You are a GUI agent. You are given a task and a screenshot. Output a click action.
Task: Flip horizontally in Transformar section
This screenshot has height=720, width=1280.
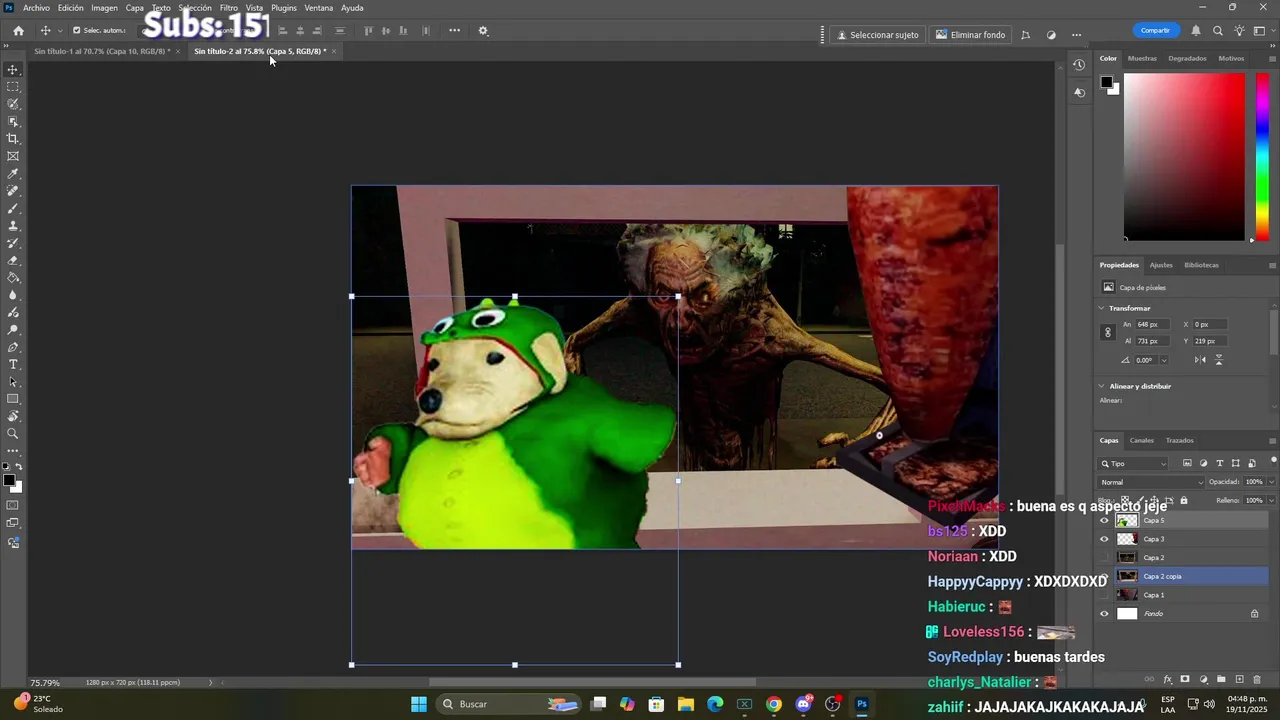[x=1200, y=360]
